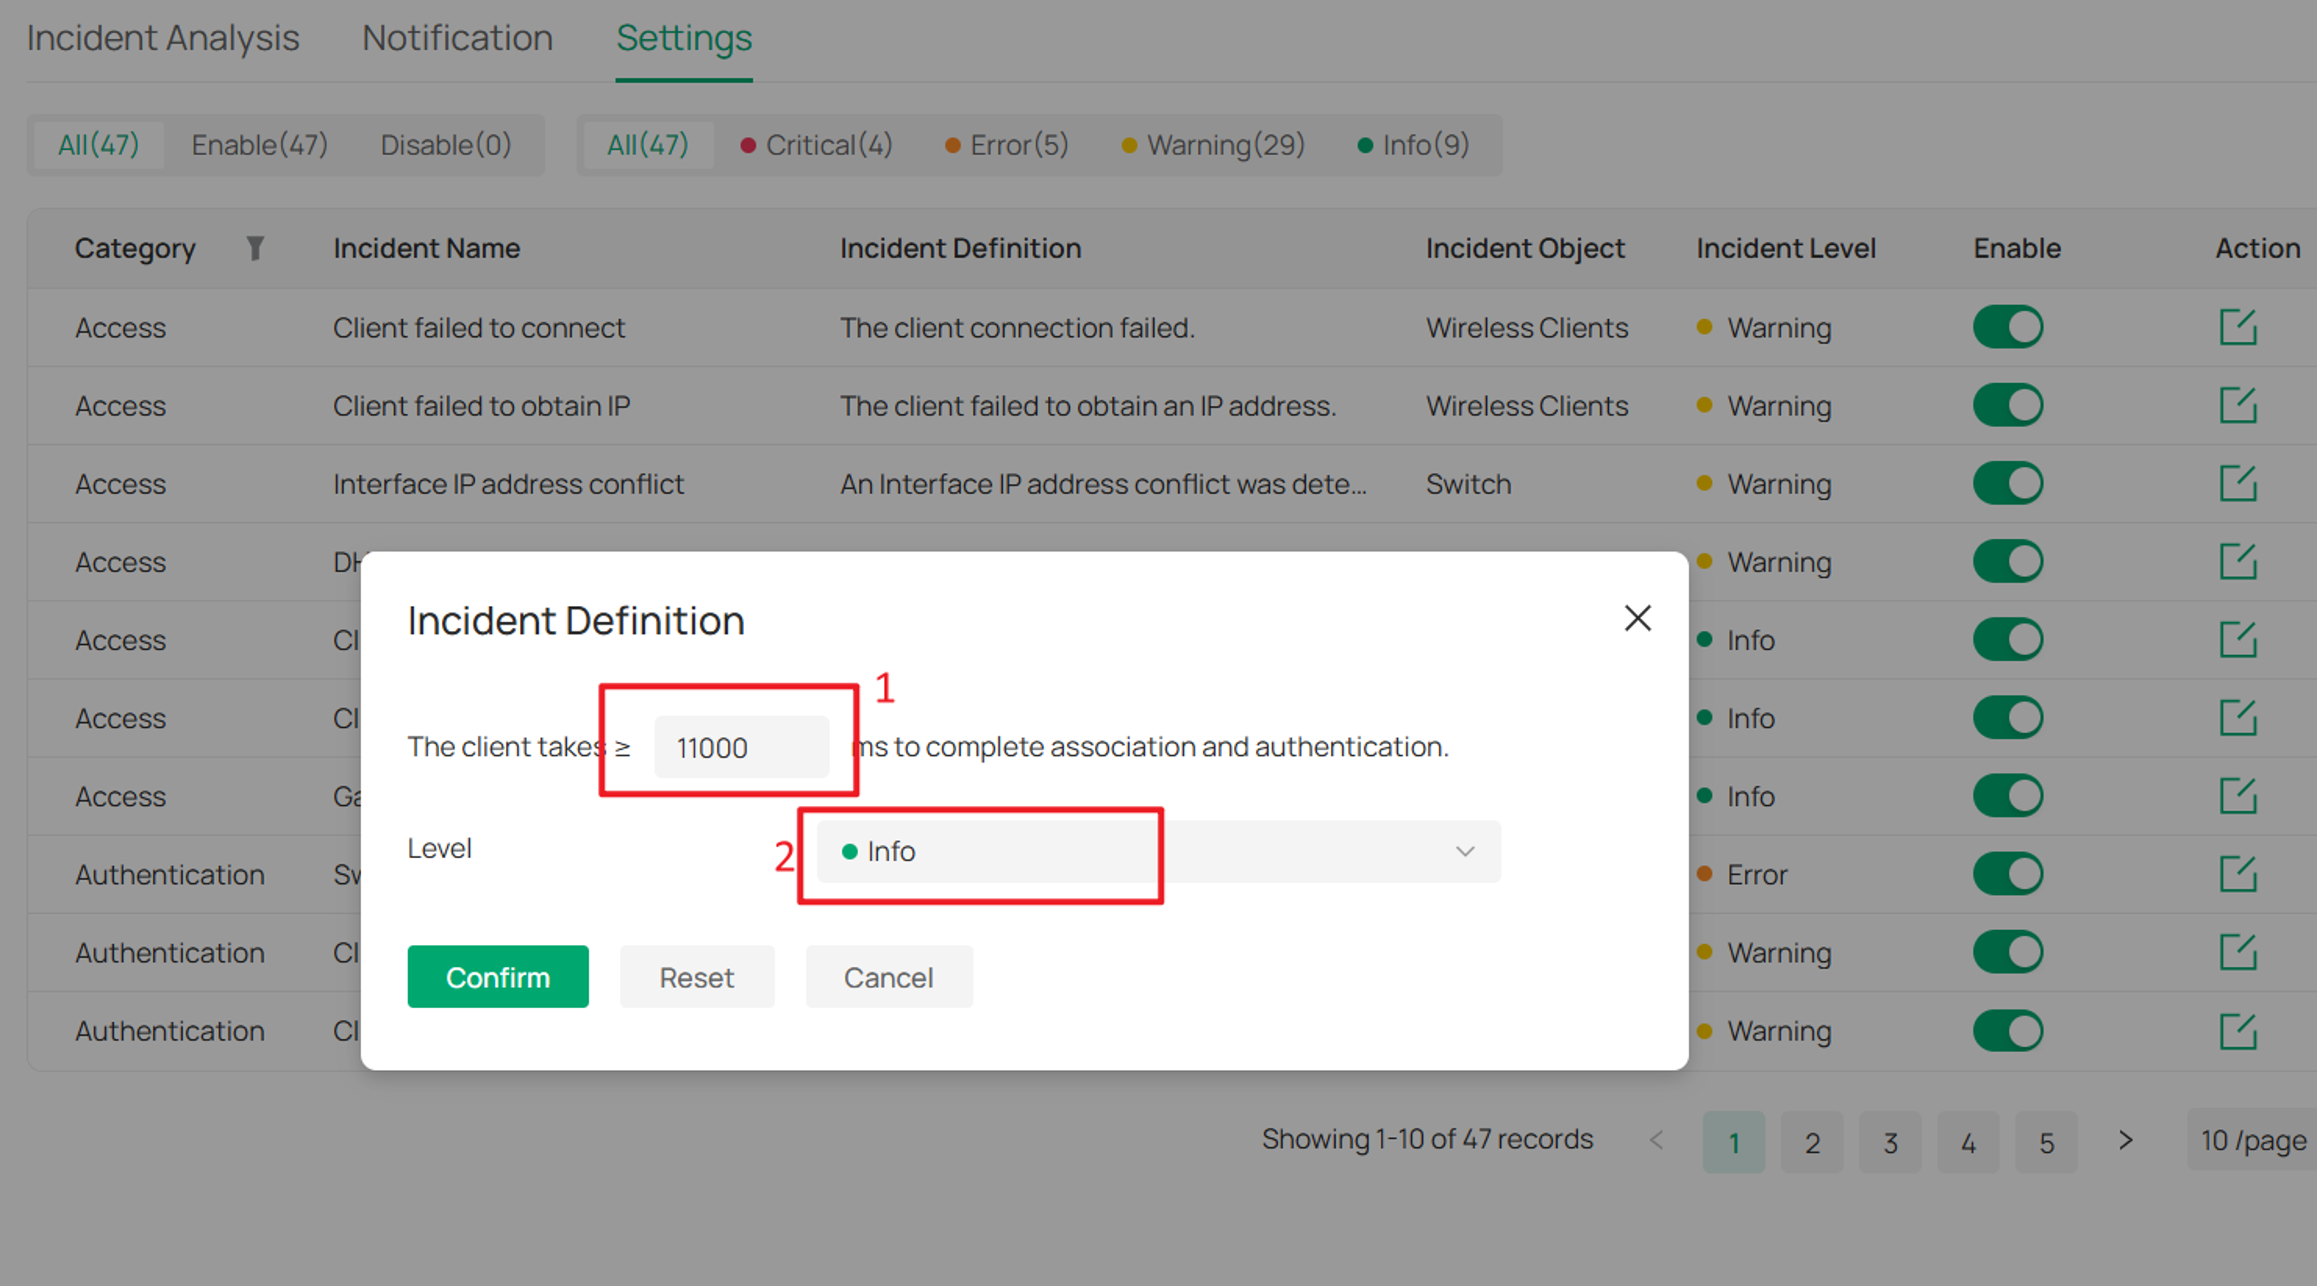The image size is (2317, 1286).
Task: Select the 'Switch' incident object cell
Action: (x=1468, y=483)
